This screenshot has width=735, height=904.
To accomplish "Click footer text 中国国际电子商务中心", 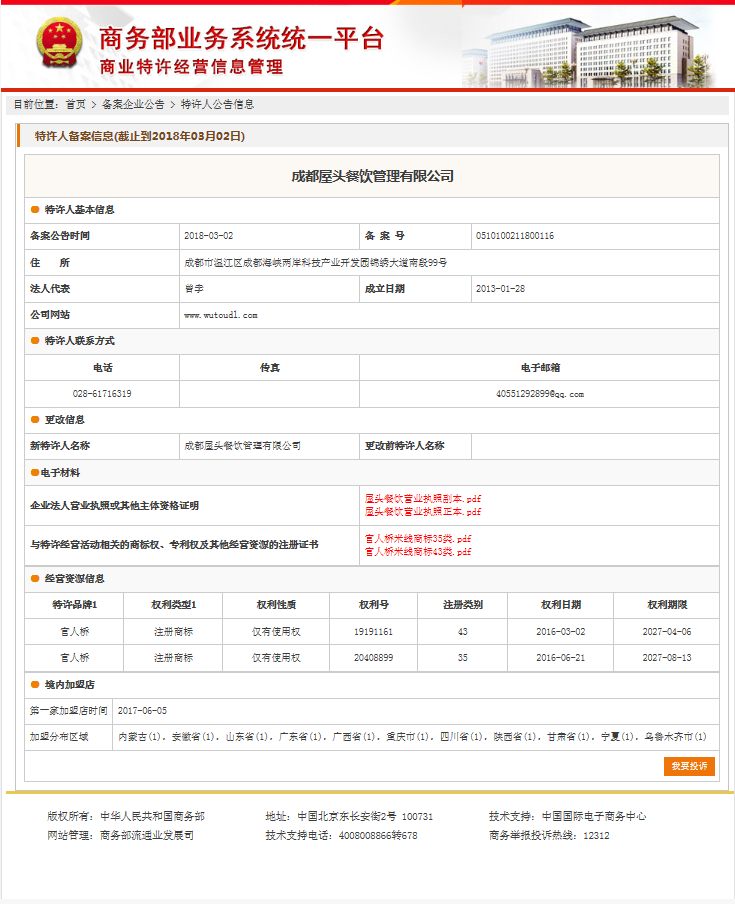I will (x=594, y=816).
